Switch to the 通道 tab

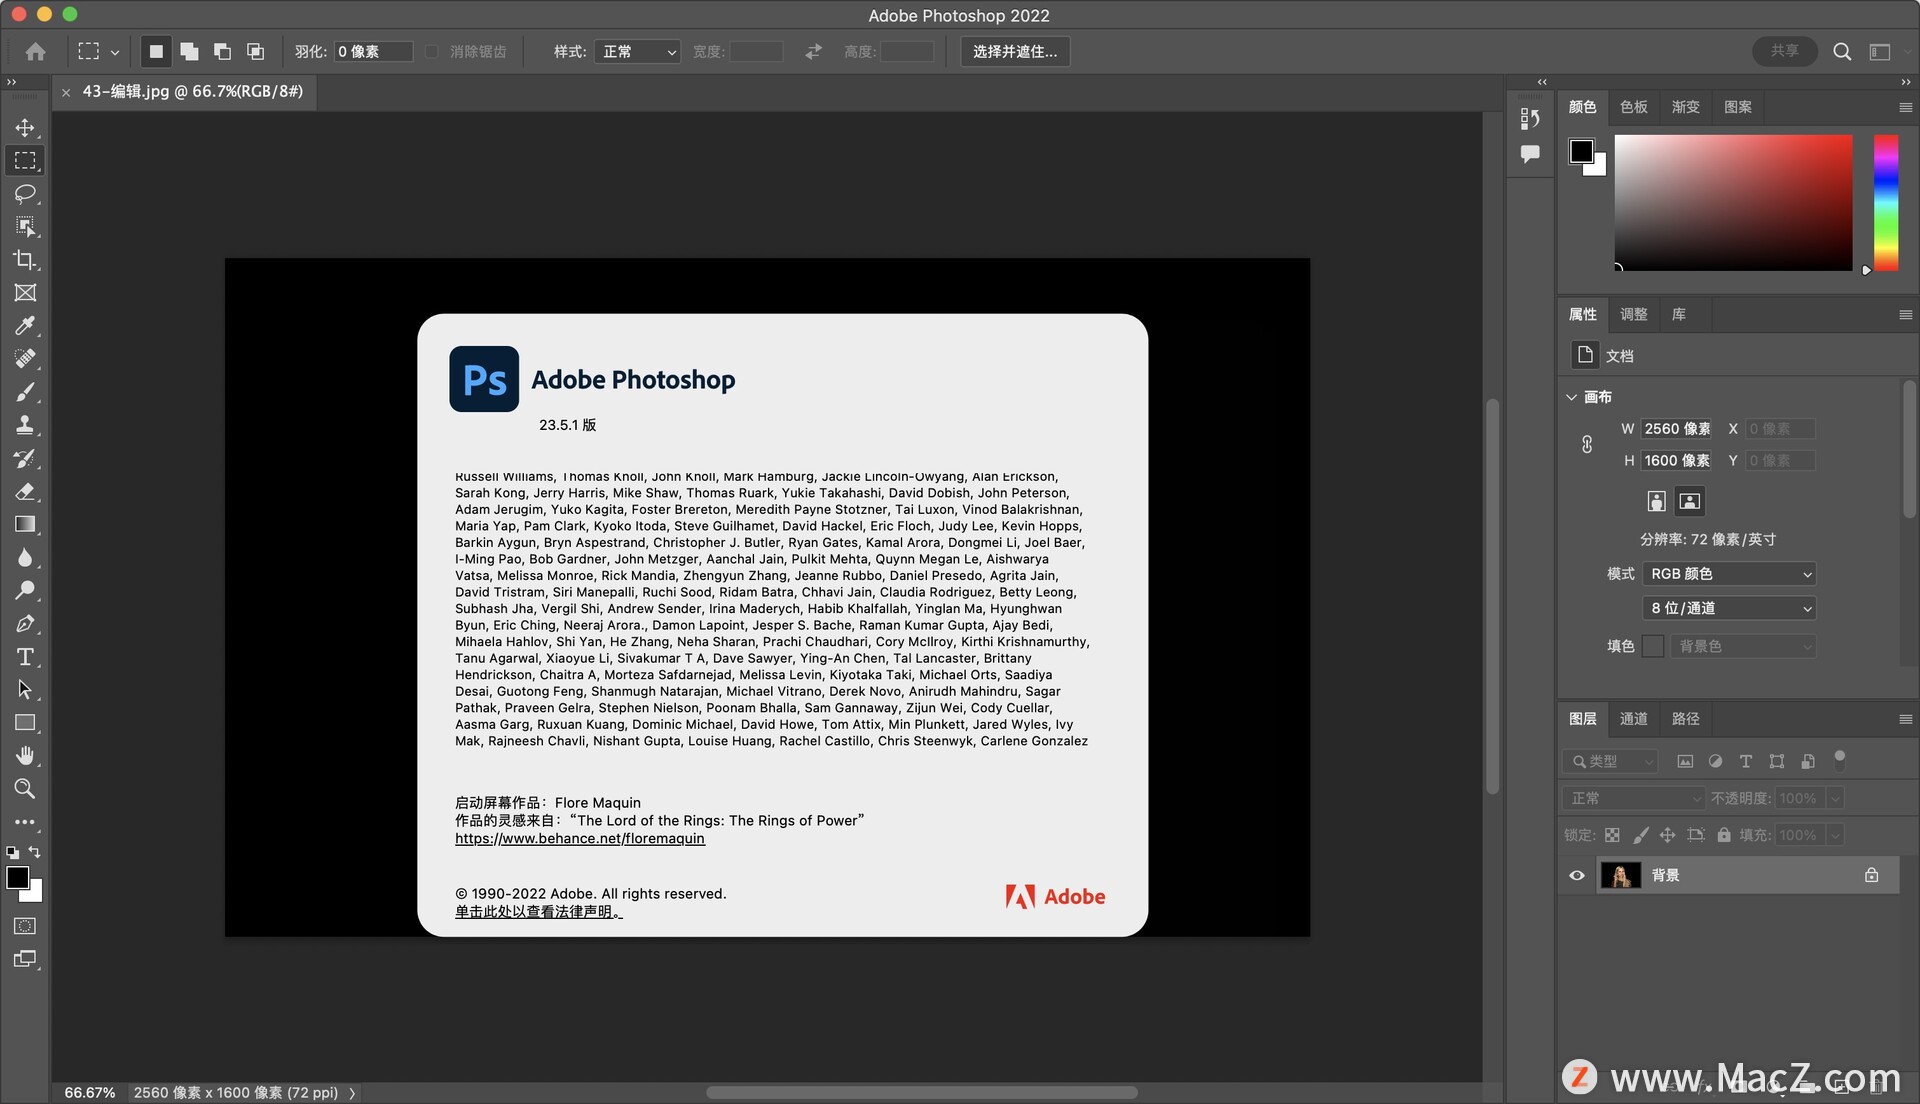point(1633,718)
